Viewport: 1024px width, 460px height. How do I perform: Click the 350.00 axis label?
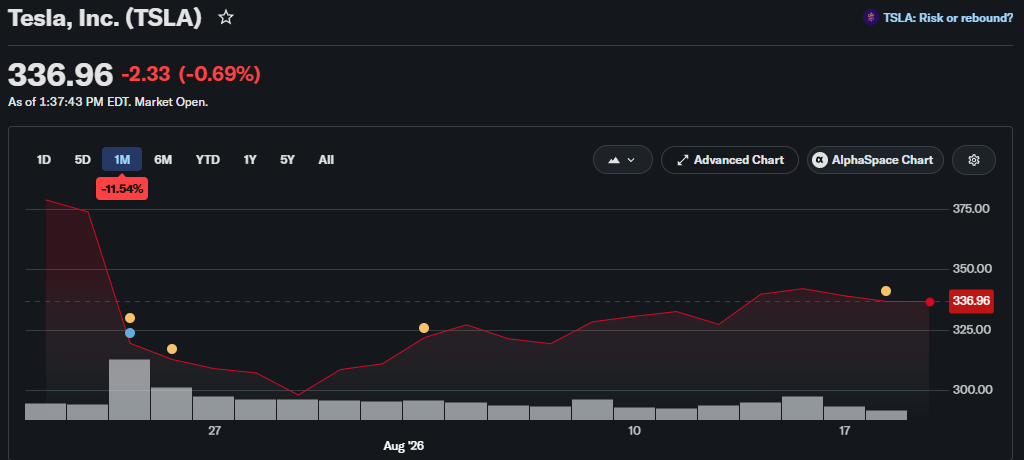(x=972, y=269)
